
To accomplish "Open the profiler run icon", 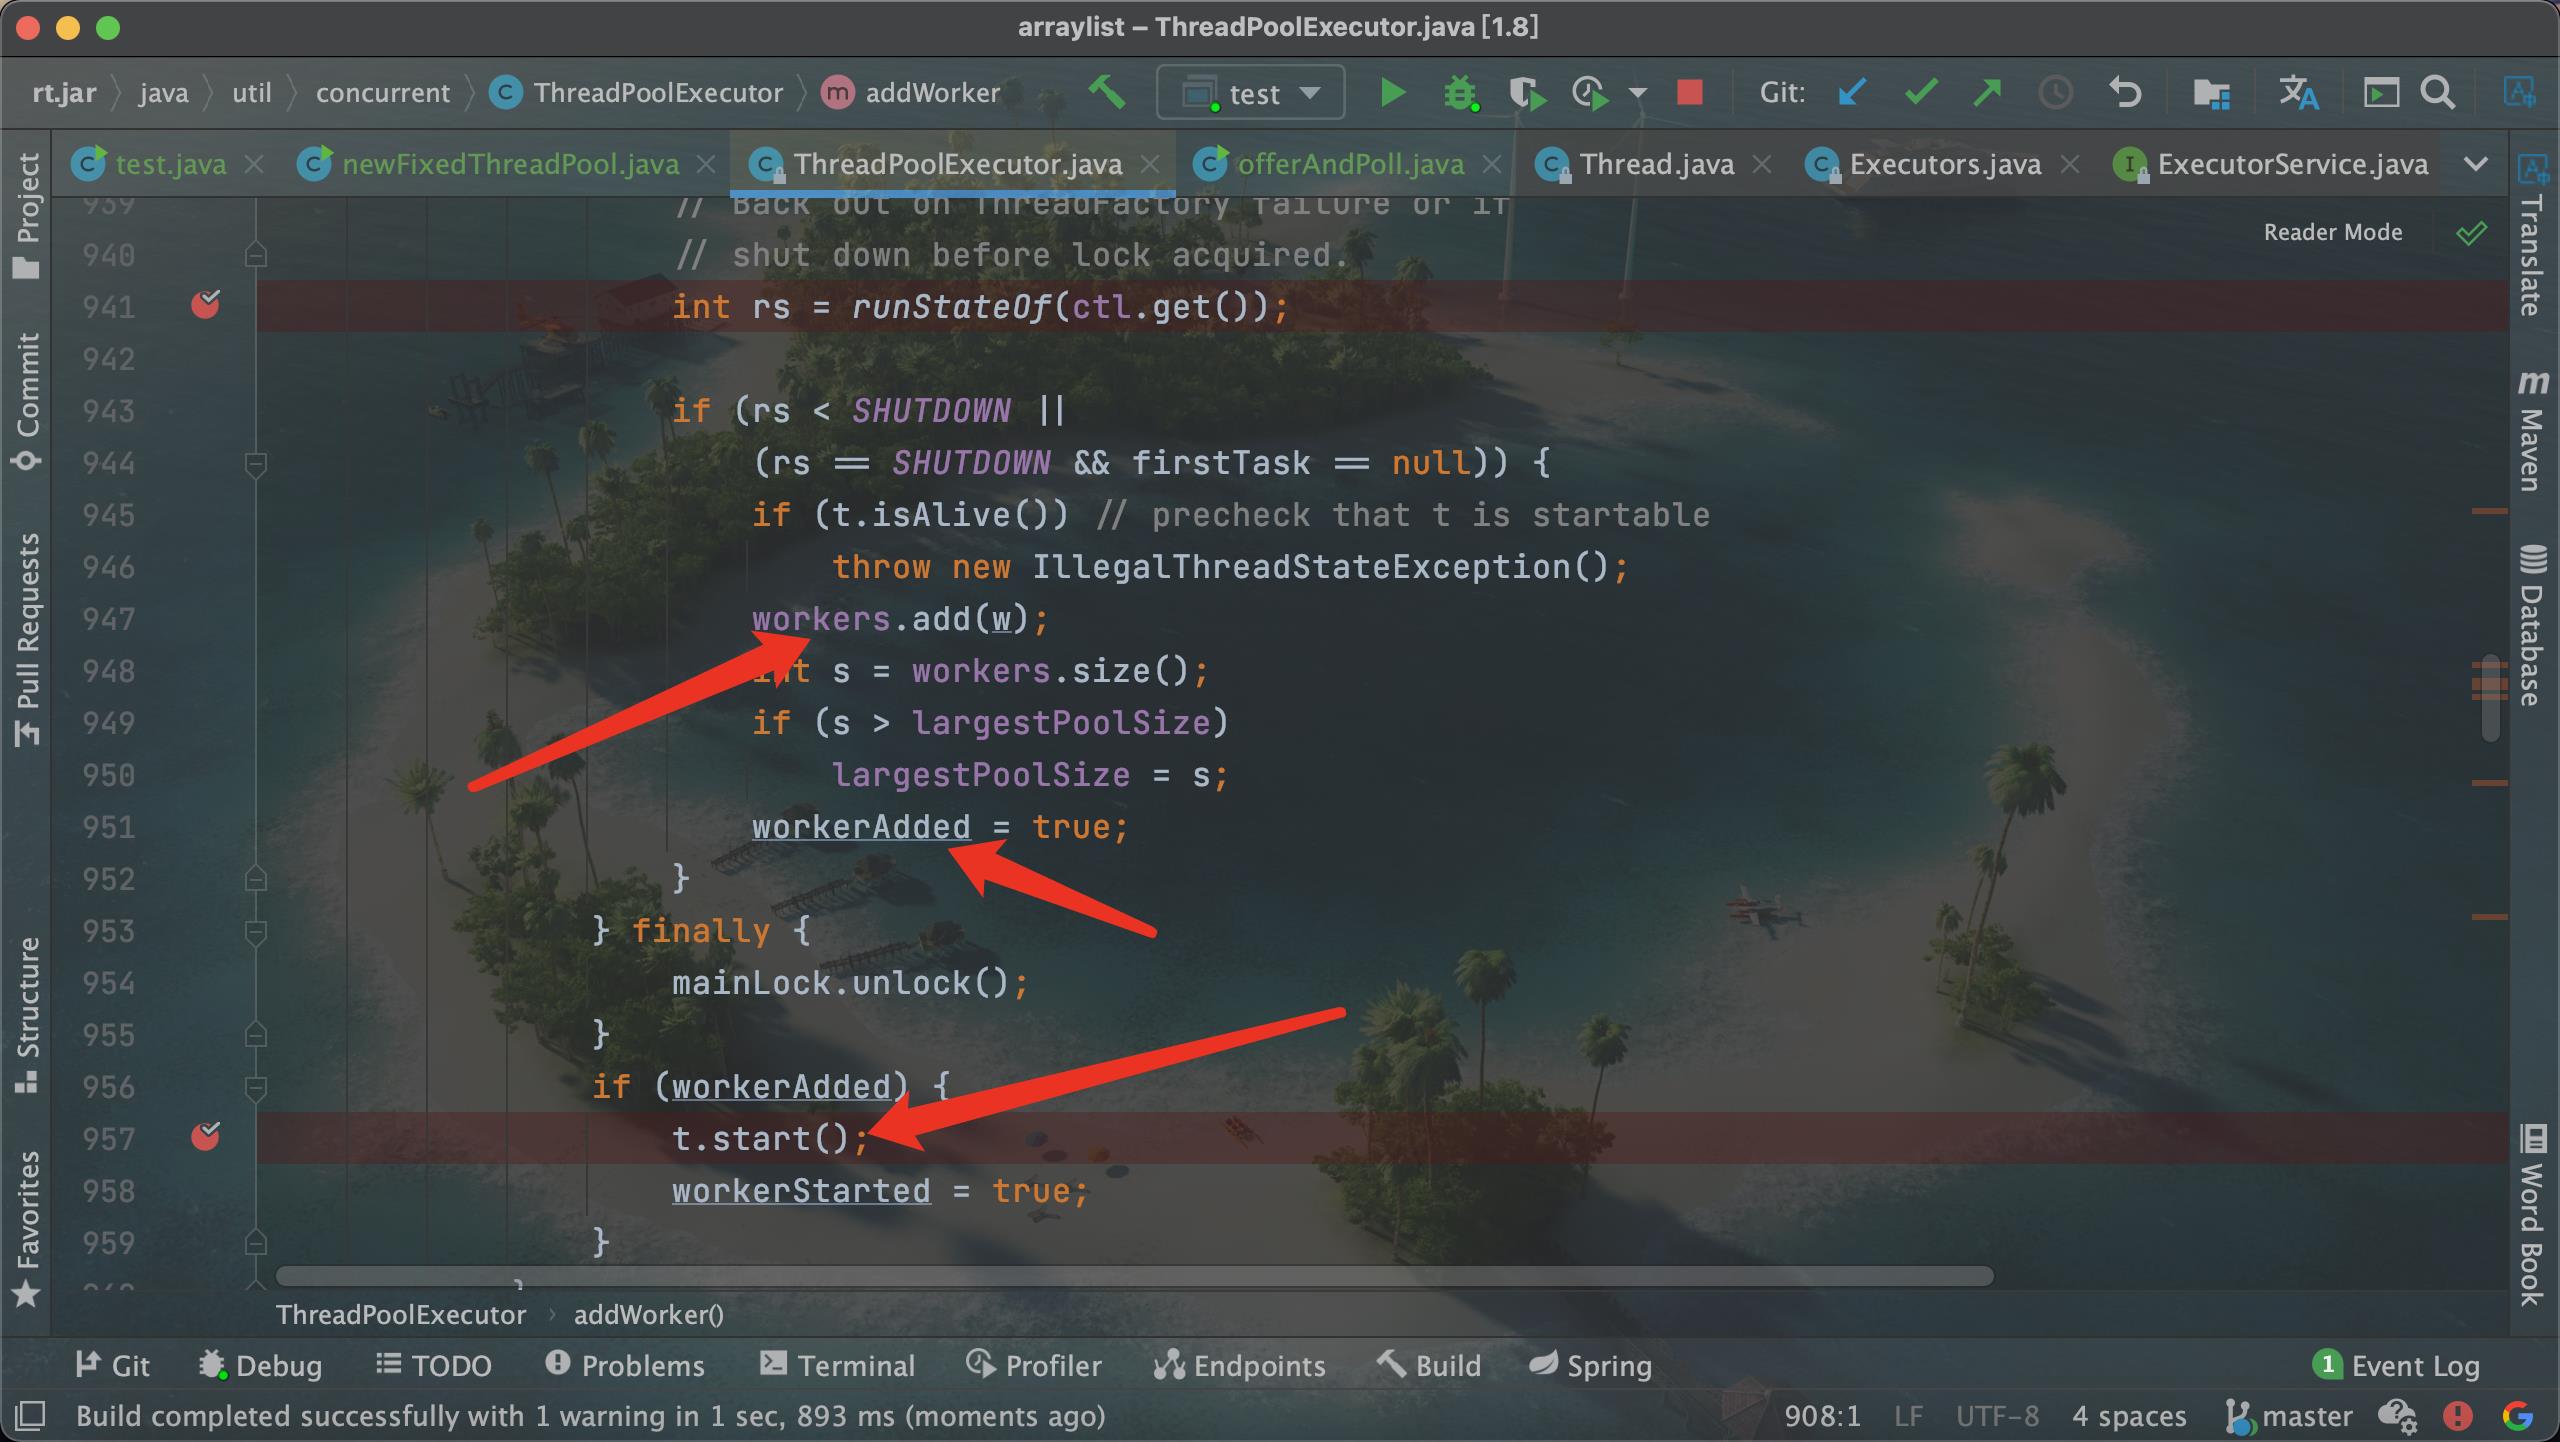I will pyautogui.click(x=1590, y=93).
